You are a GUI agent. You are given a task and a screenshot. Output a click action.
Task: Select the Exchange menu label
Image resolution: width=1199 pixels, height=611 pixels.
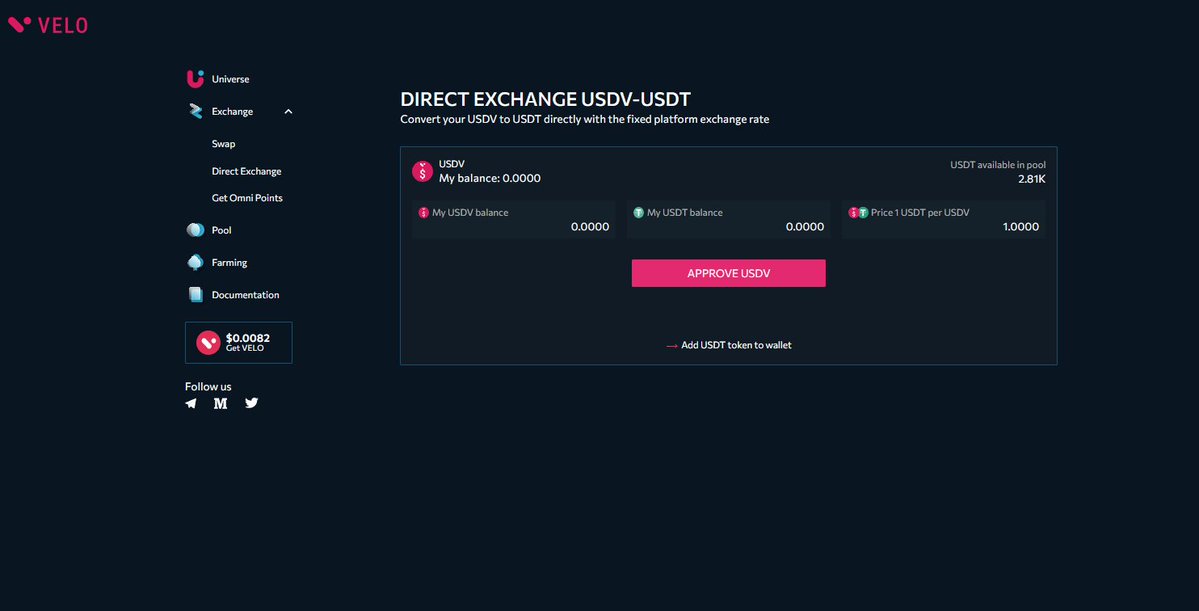(x=232, y=112)
